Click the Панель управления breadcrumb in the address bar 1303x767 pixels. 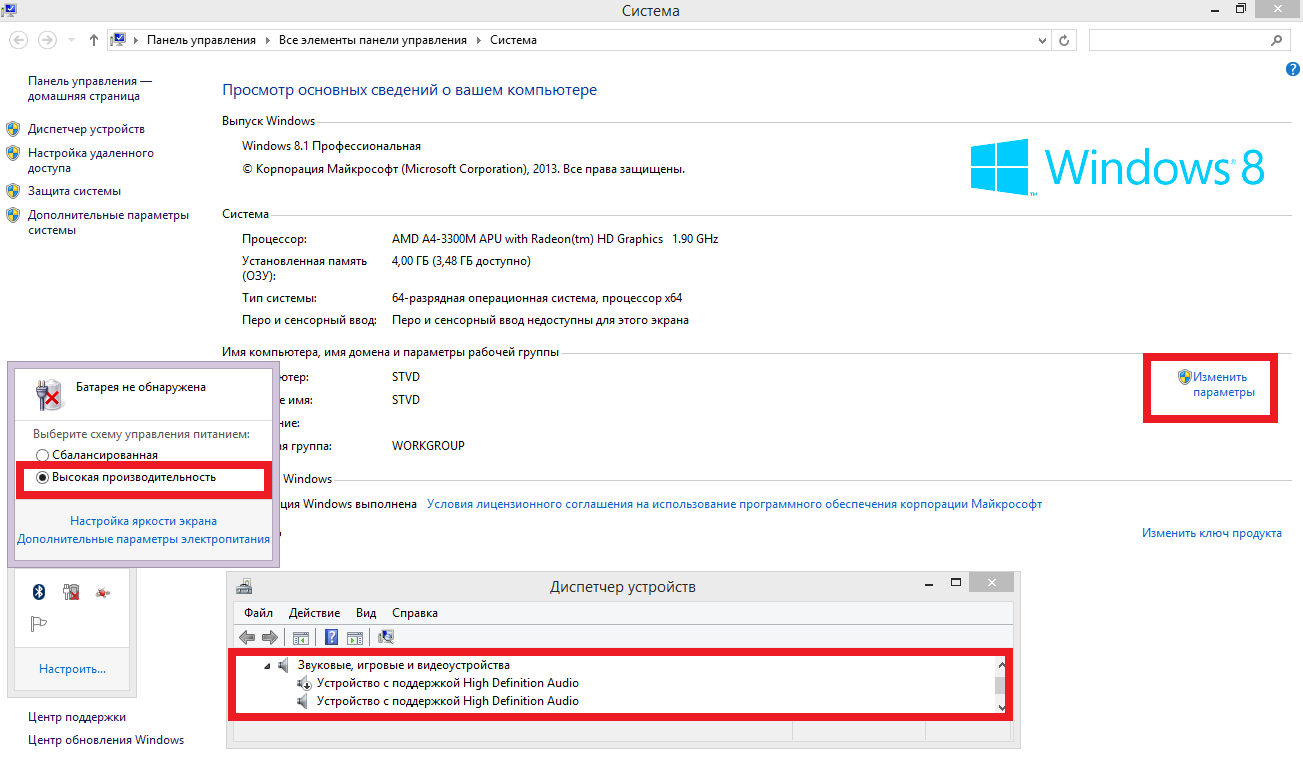click(201, 40)
